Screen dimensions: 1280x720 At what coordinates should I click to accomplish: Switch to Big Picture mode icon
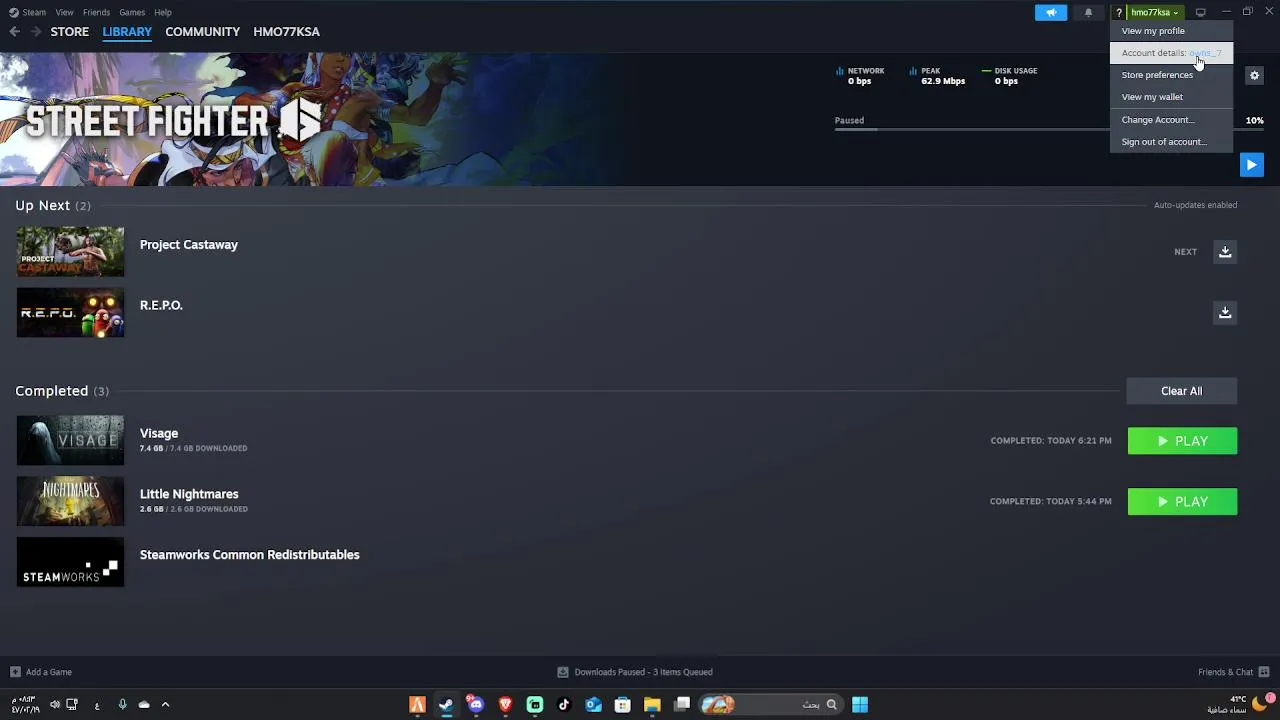(1201, 12)
